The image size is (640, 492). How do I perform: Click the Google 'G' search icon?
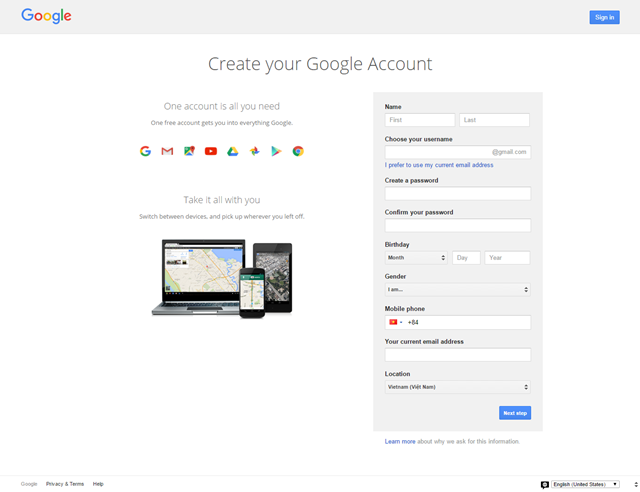point(145,151)
